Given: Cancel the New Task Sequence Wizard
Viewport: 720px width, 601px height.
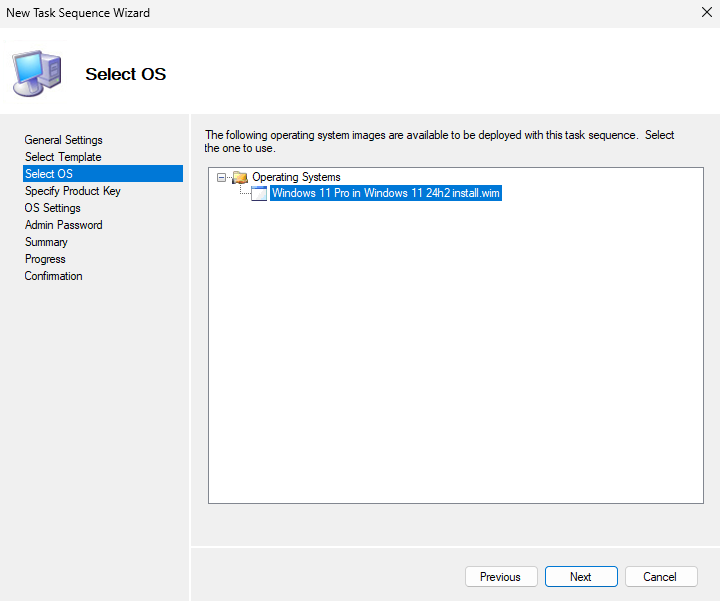Looking at the screenshot, I should point(660,577).
